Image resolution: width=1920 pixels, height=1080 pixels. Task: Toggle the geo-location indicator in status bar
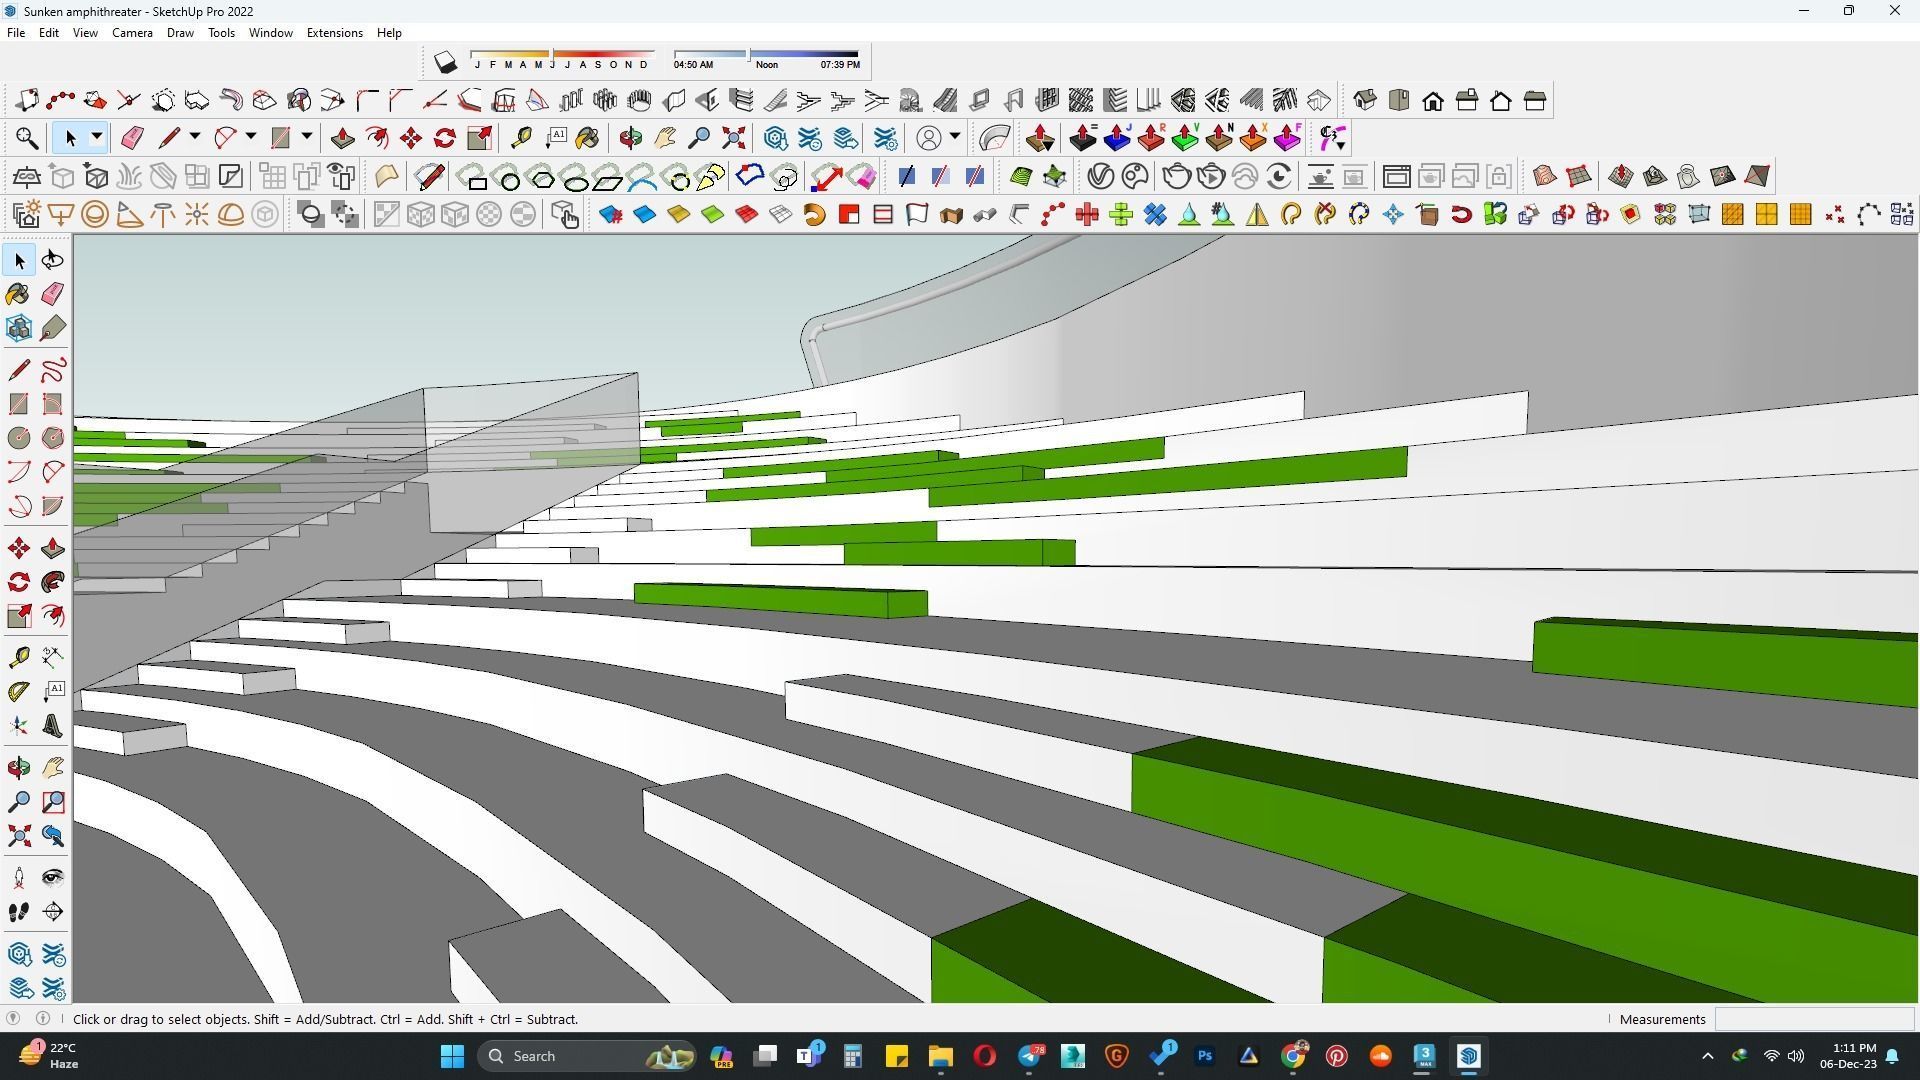tap(13, 1018)
